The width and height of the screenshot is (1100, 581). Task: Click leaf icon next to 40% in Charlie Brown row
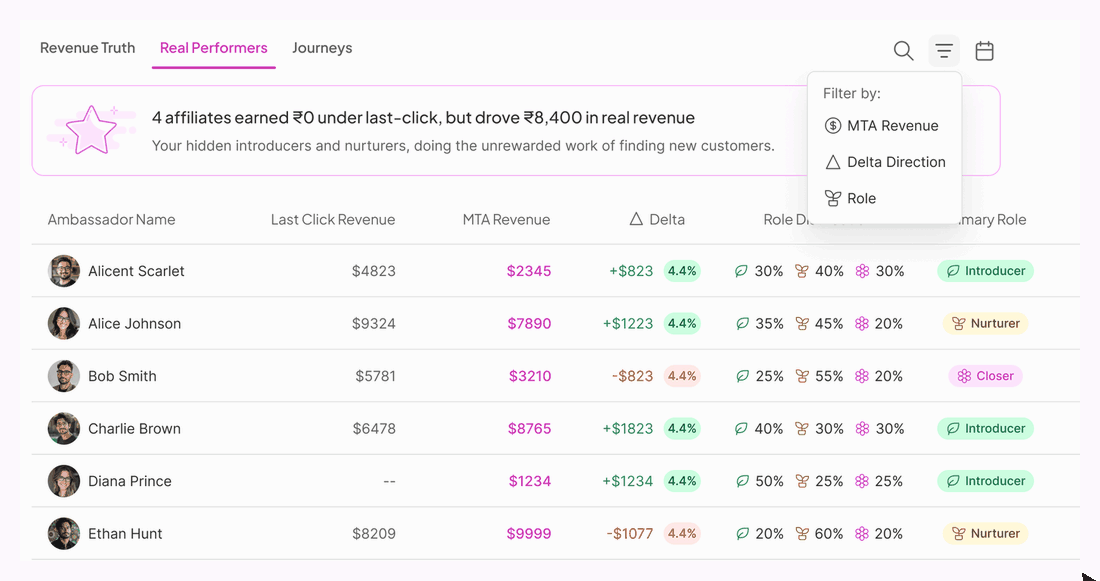[742, 429]
